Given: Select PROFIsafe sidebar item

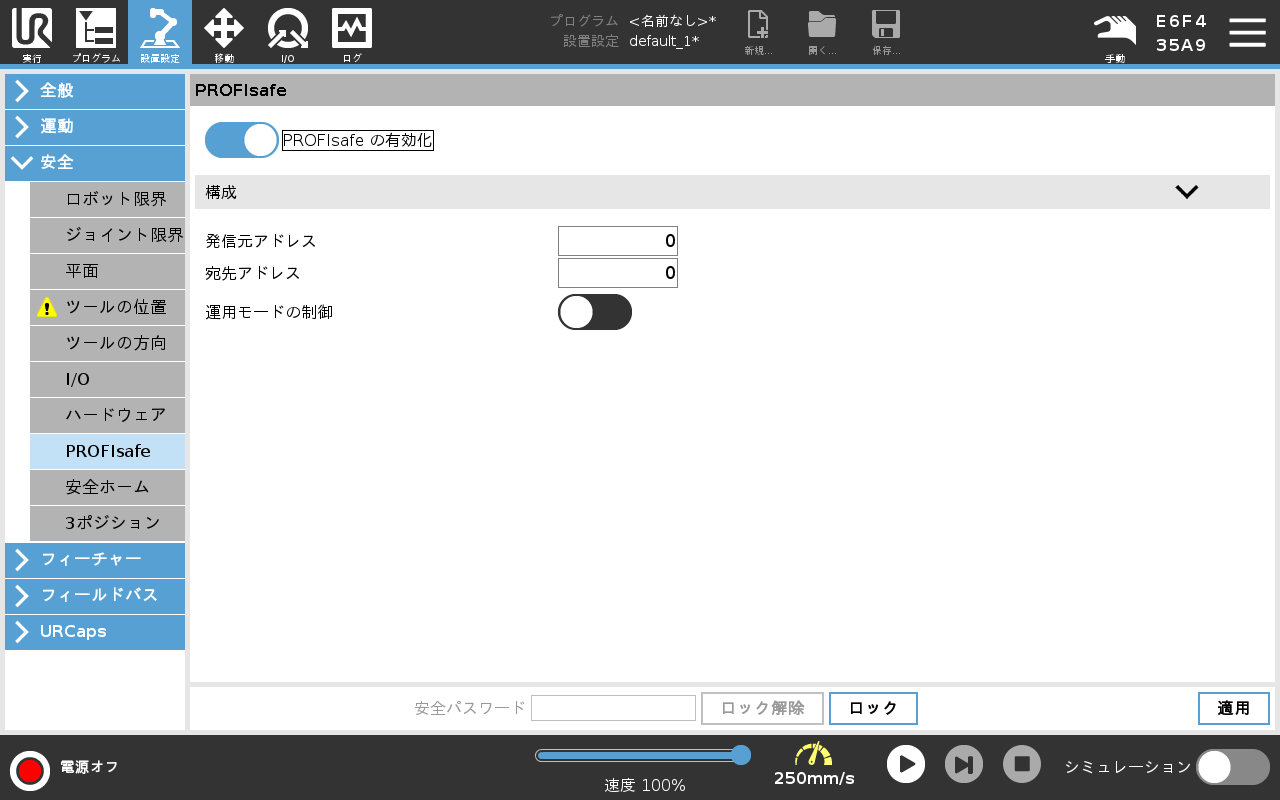Looking at the screenshot, I should pyautogui.click(x=107, y=451).
